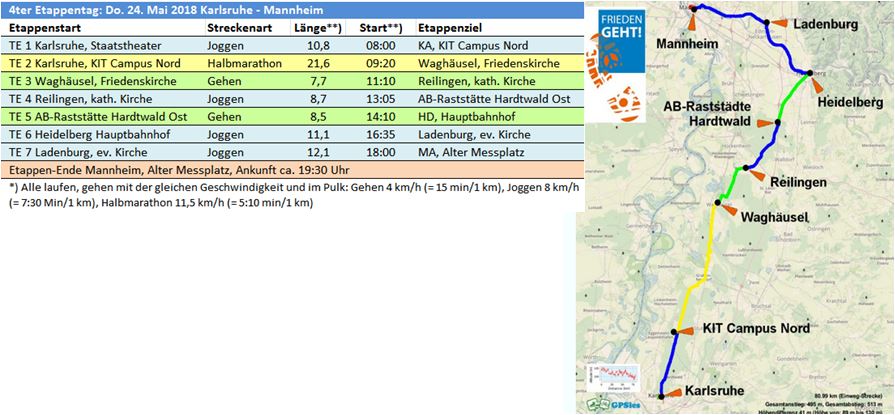The image size is (895, 415).
Task: Click the destination 'MA, Alter Messplatz'
Action: [471, 152]
